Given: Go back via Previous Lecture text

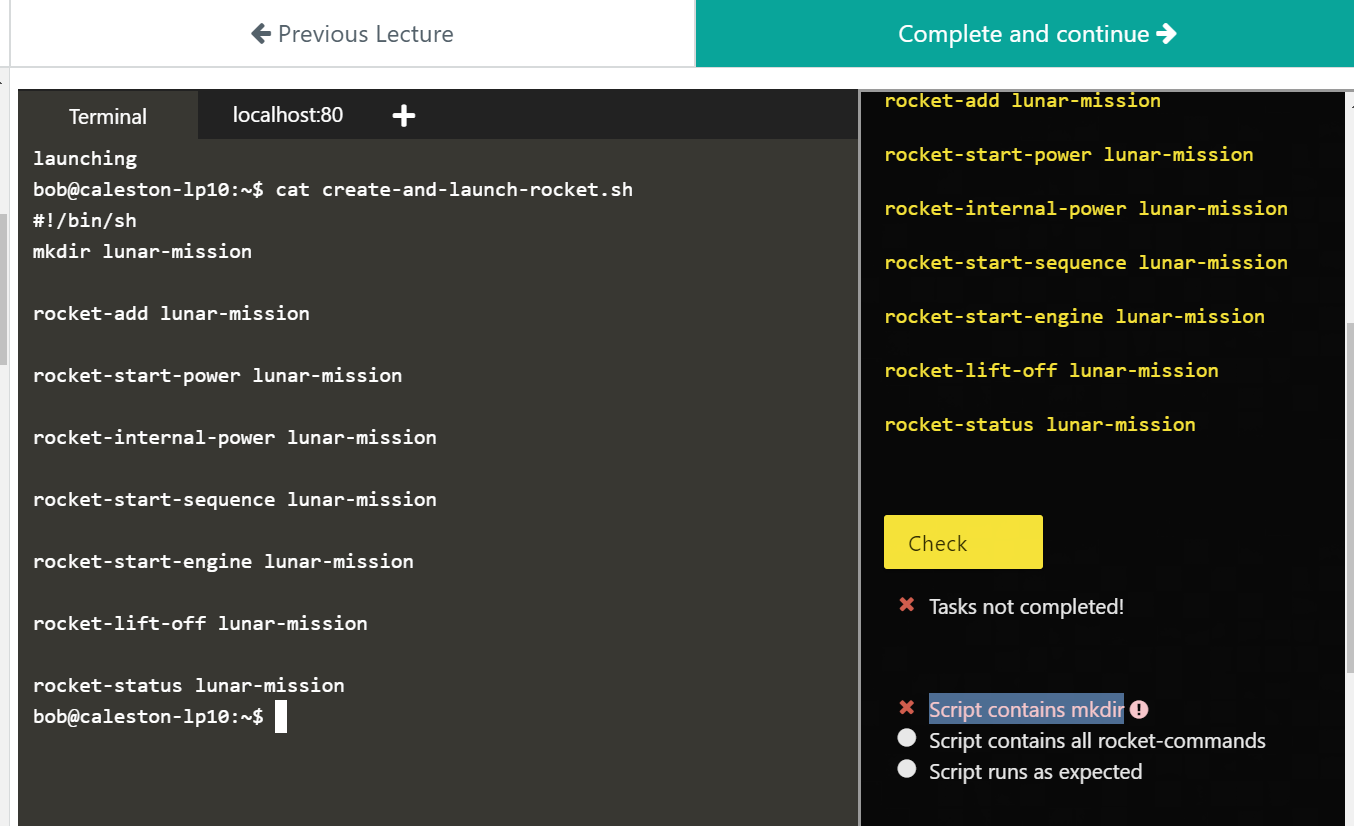Looking at the screenshot, I should tap(365, 34).
